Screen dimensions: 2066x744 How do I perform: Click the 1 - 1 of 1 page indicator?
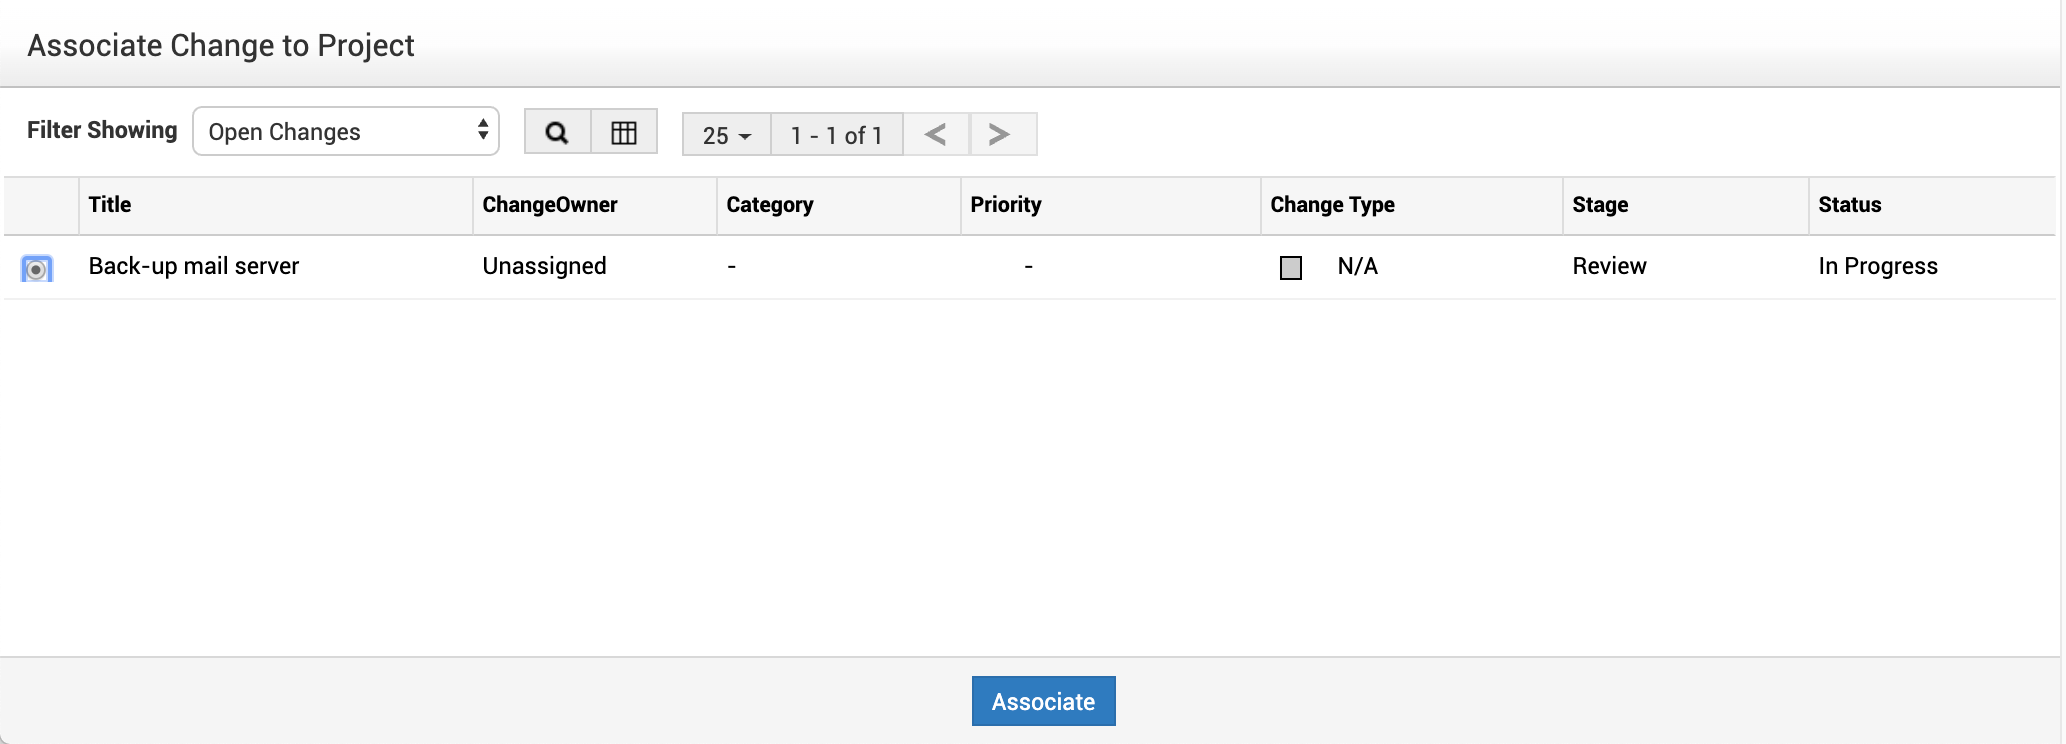pyautogui.click(x=836, y=135)
